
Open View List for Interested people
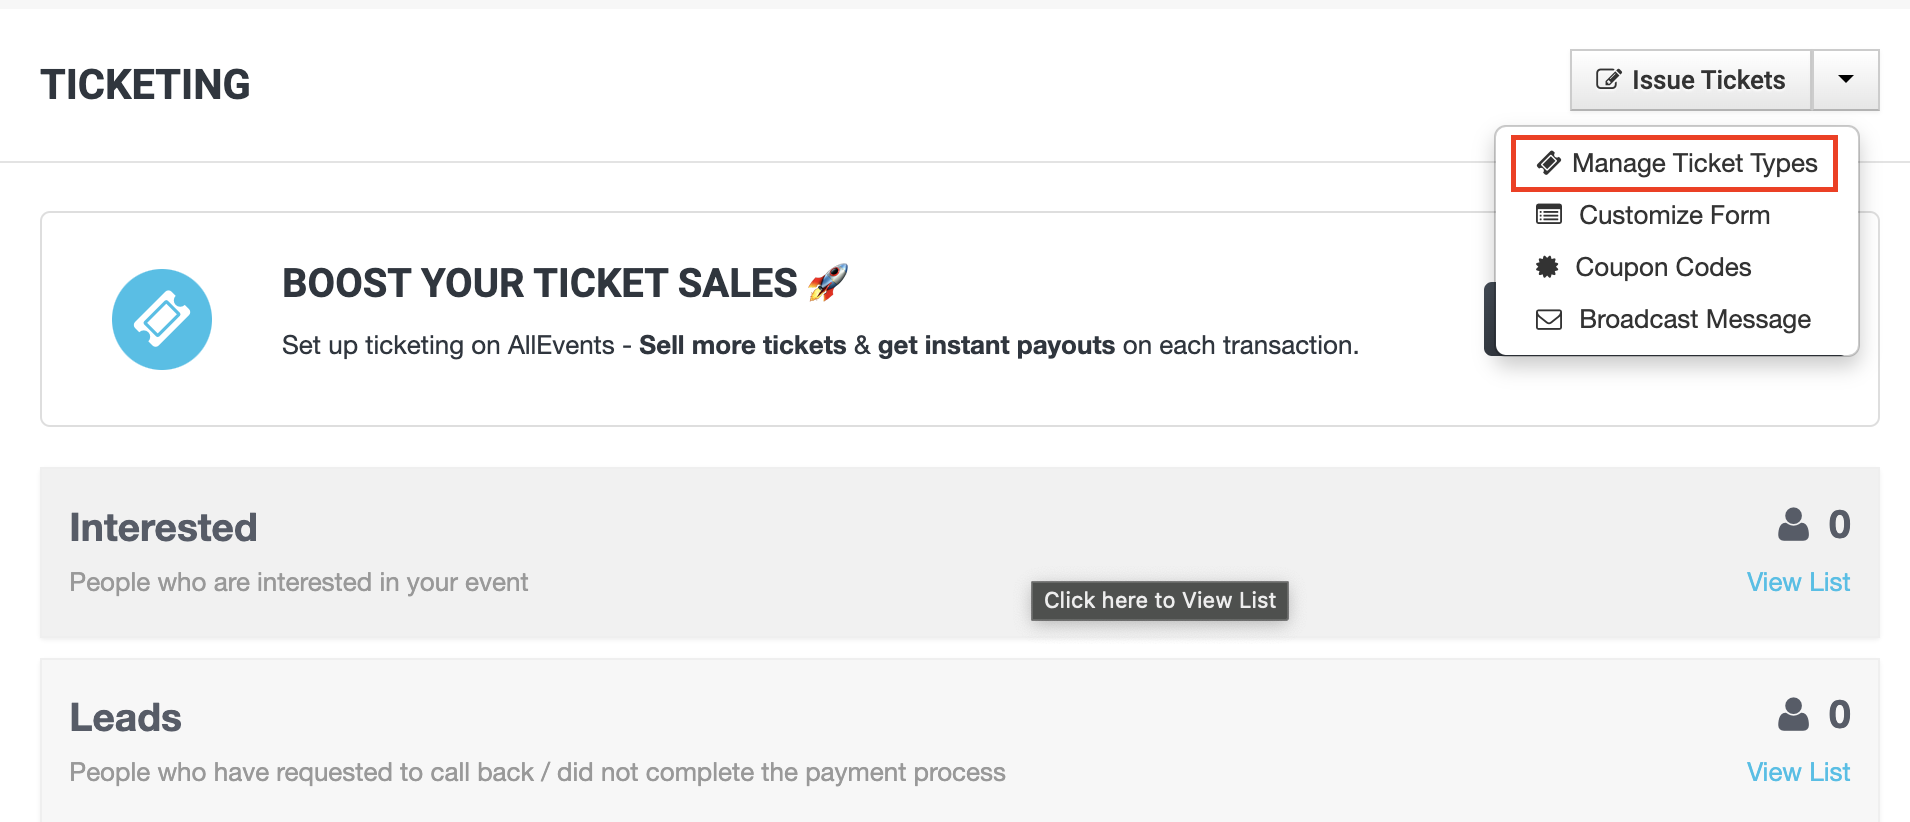pyautogui.click(x=1797, y=581)
